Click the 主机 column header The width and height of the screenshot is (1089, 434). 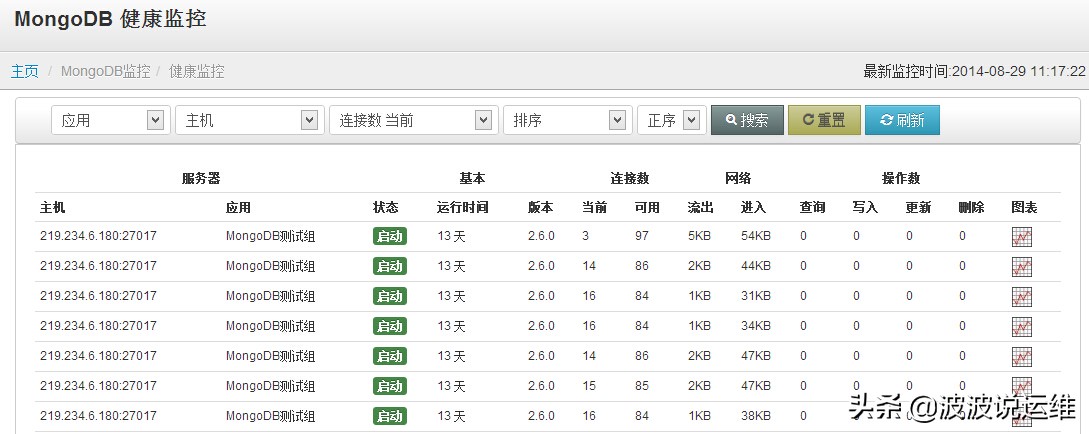[53, 207]
